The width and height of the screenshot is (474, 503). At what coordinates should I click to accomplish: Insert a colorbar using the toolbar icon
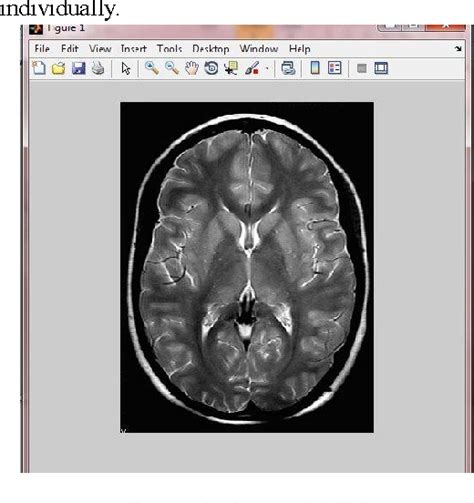point(315,68)
